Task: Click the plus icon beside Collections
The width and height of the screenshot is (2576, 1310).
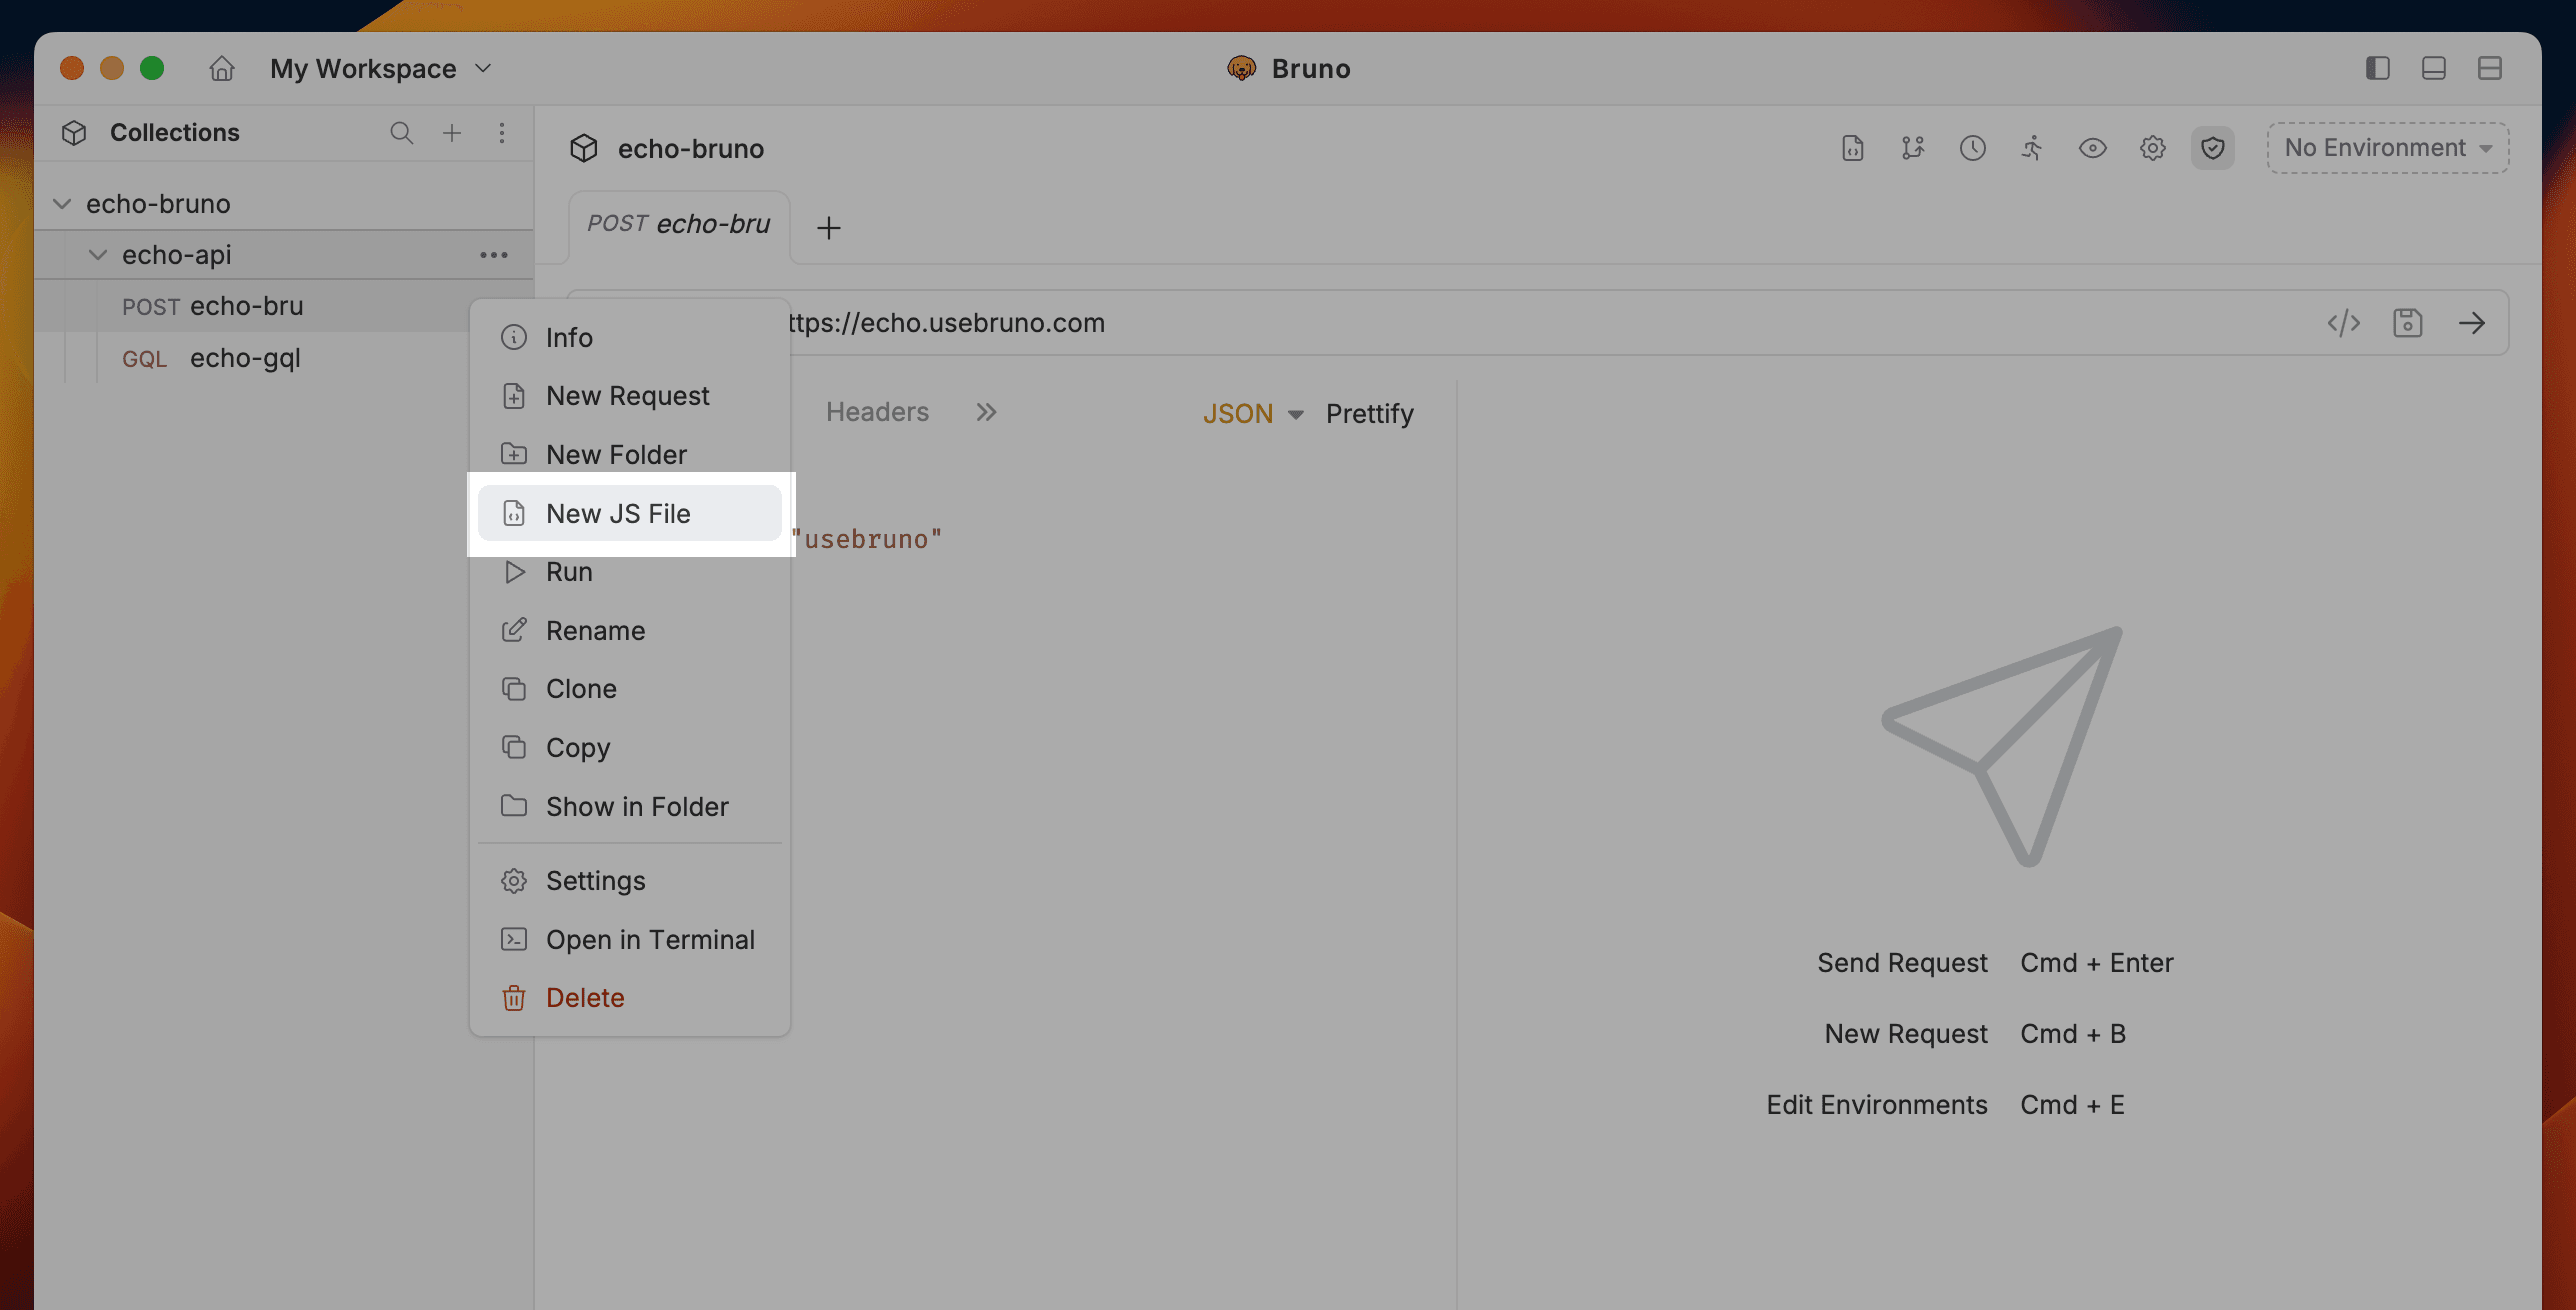Action: (x=452, y=133)
